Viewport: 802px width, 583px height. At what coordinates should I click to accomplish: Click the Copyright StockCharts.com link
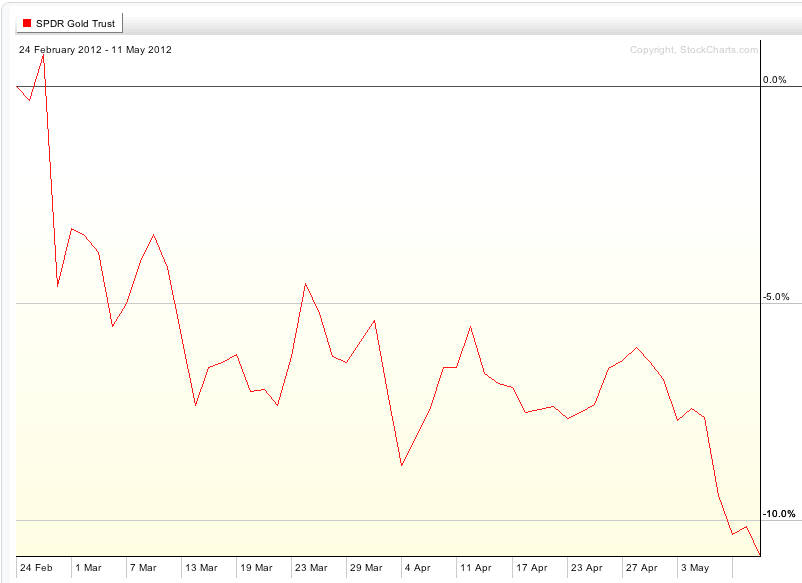click(694, 48)
